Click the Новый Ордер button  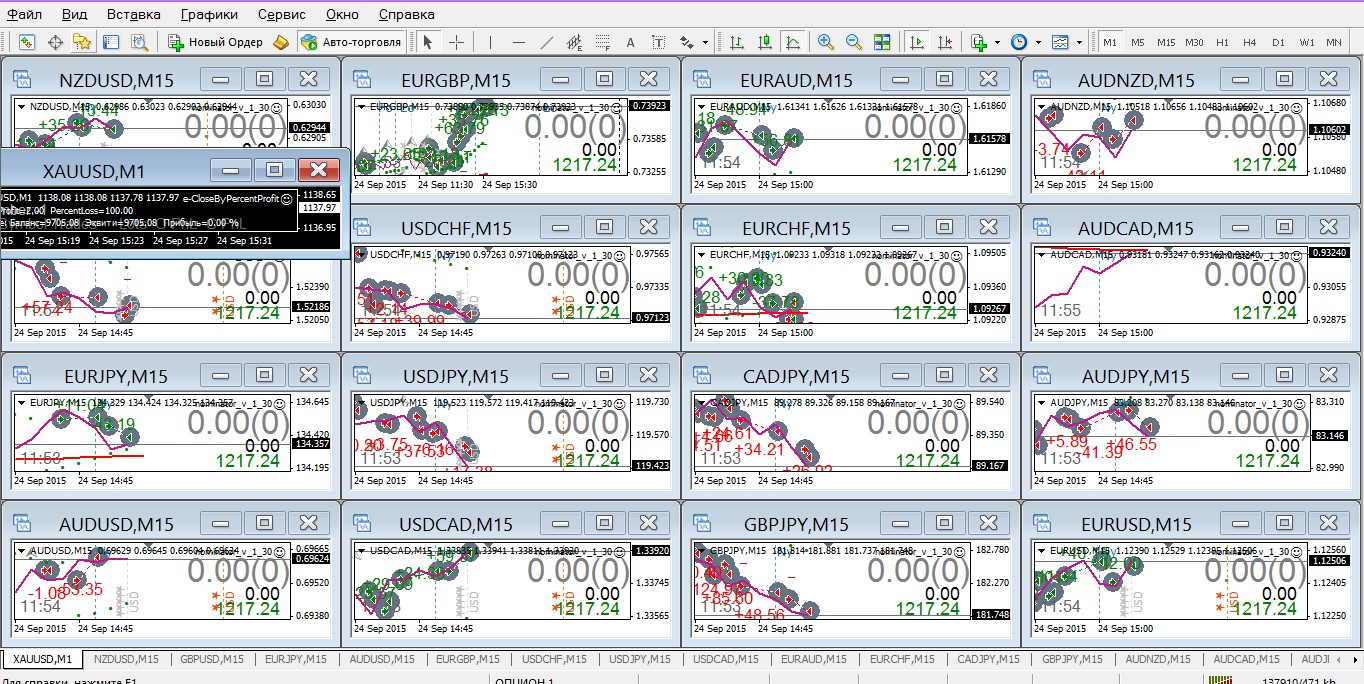(215, 42)
